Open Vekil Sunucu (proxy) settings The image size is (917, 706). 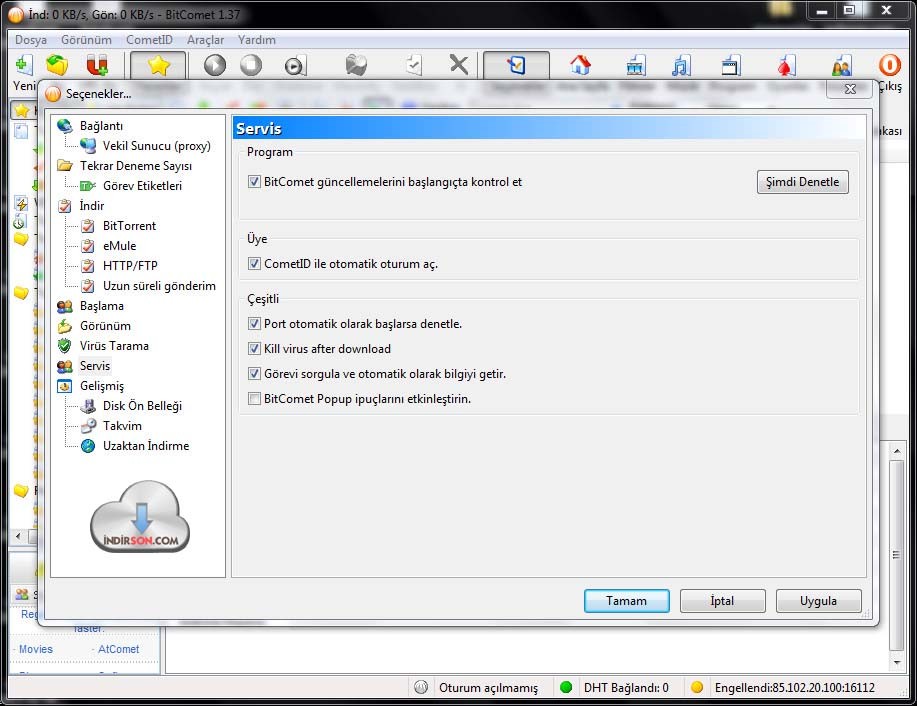click(x=156, y=146)
